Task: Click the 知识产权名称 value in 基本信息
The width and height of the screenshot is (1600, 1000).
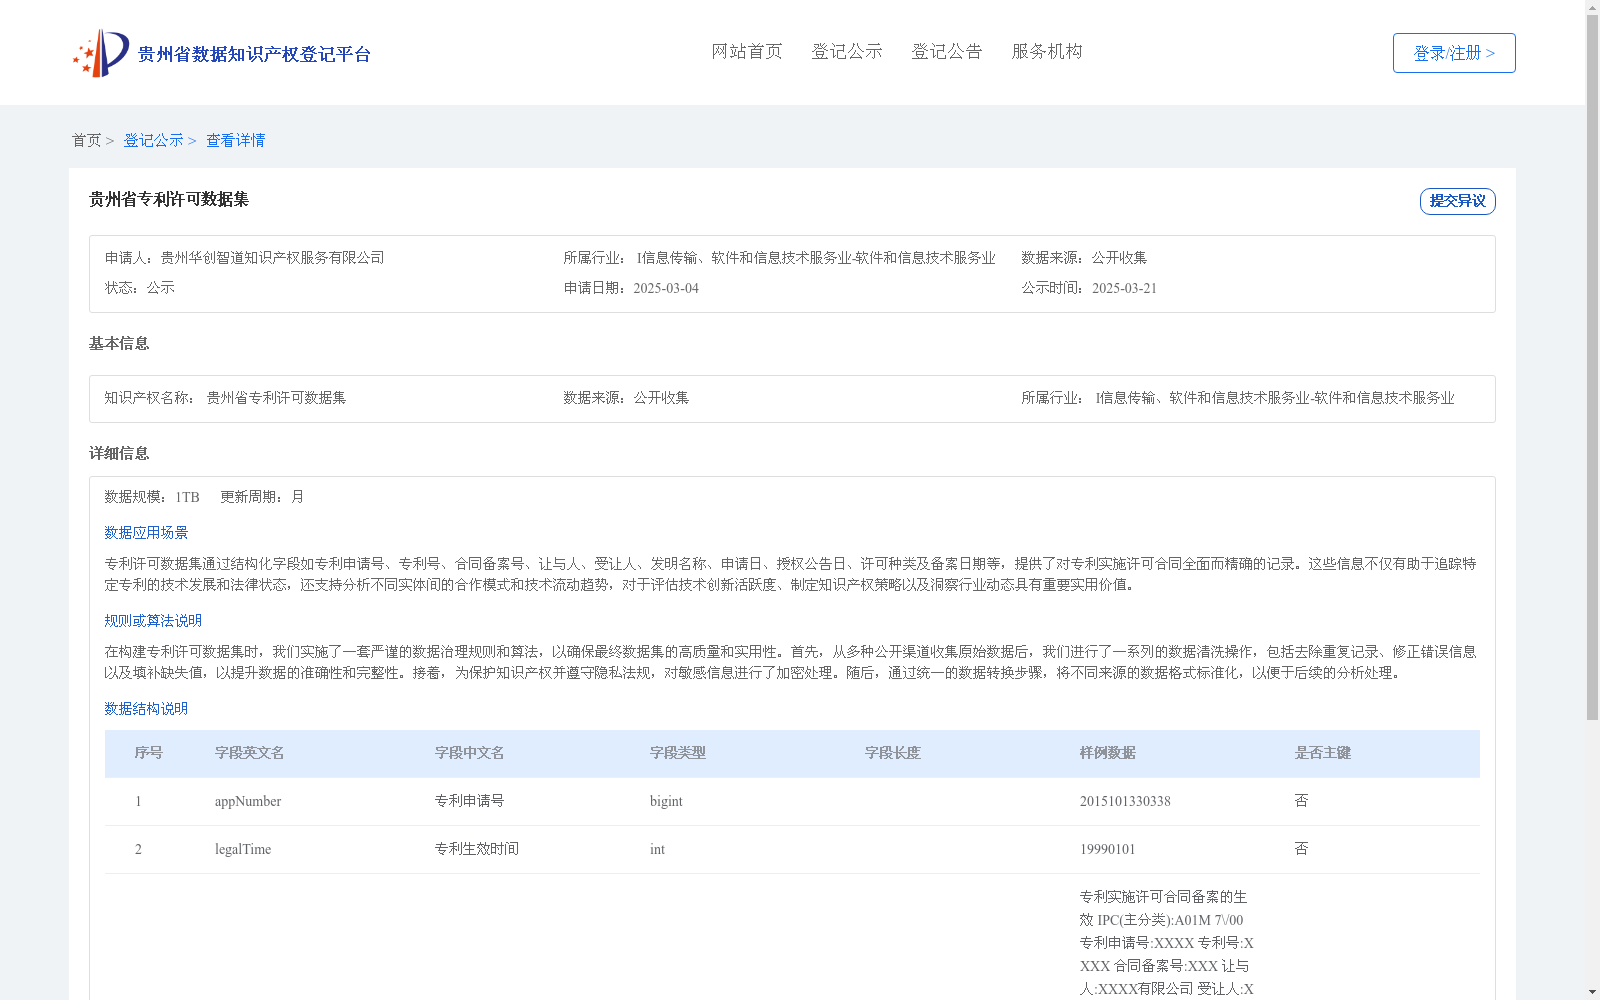Action: pos(276,398)
